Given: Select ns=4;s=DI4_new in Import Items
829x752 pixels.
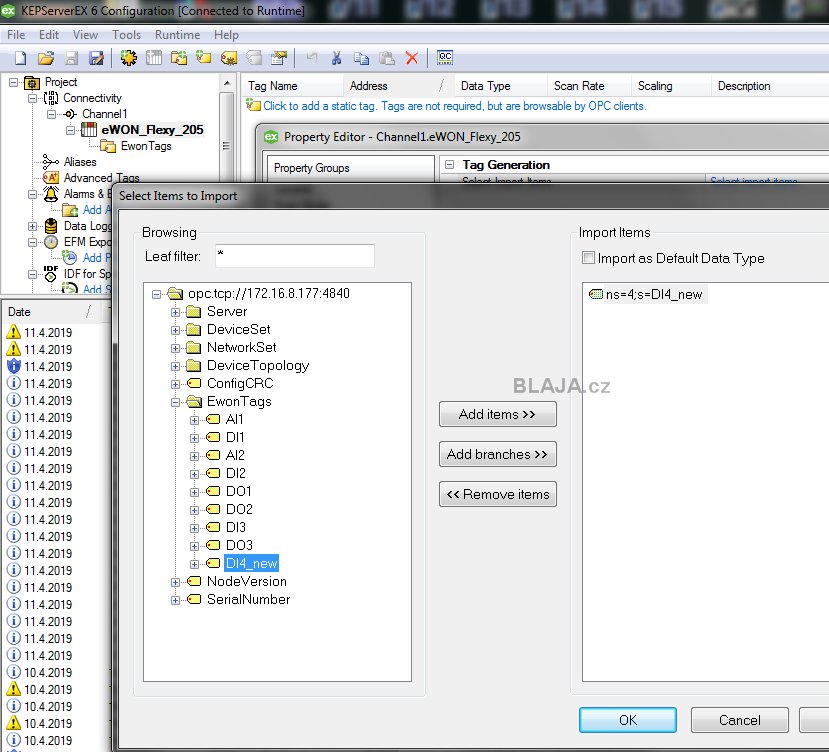Looking at the screenshot, I should pyautogui.click(x=653, y=294).
